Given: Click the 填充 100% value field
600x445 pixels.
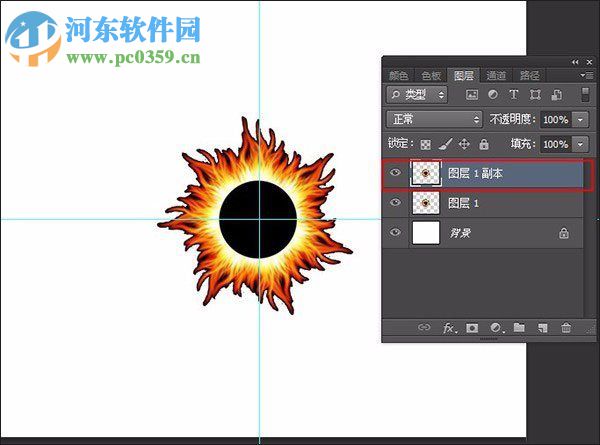Looking at the screenshot, I should click(x=556, y=144).
